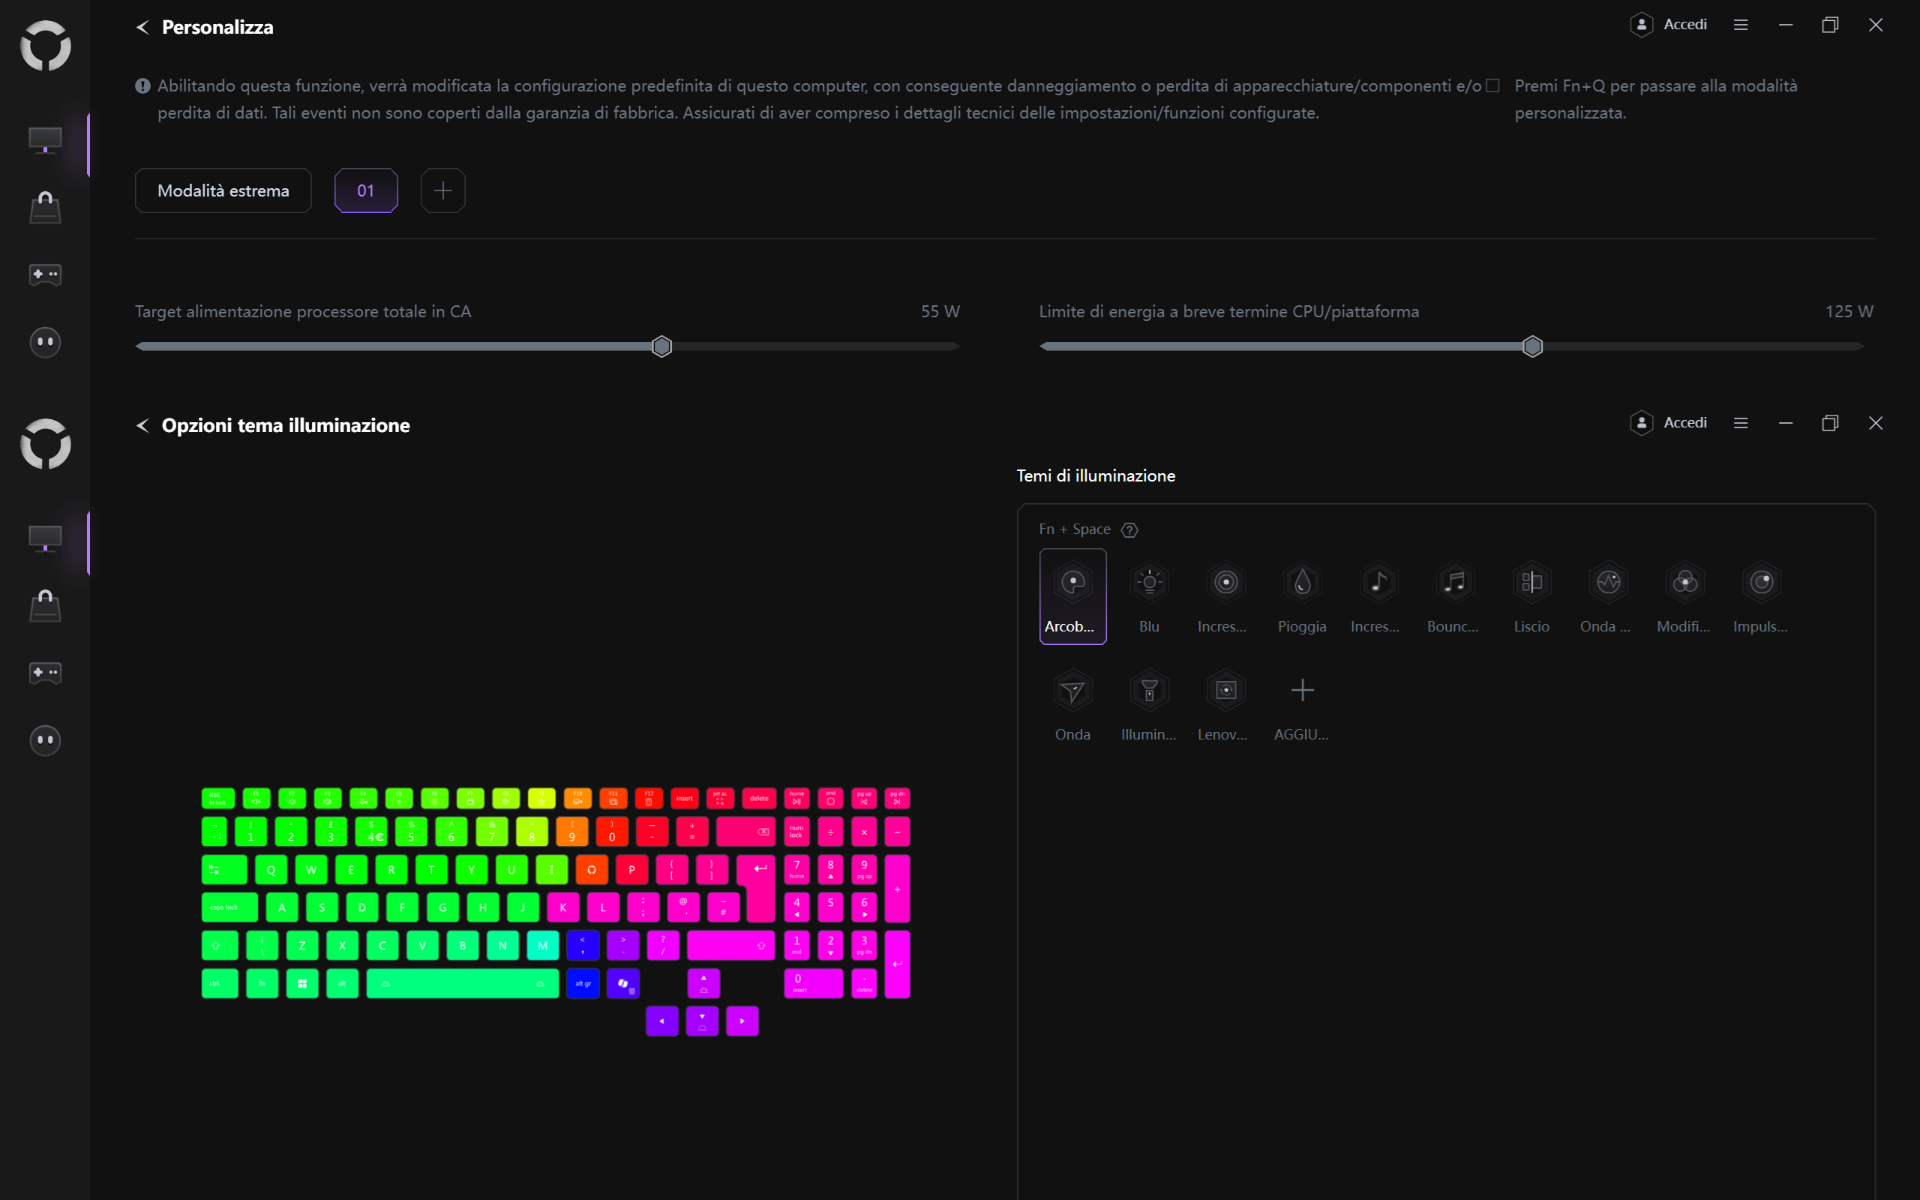The image size is (1920, 1200).
Task: Select the monitor icon in the sidebar
Action: coord(46,140)
